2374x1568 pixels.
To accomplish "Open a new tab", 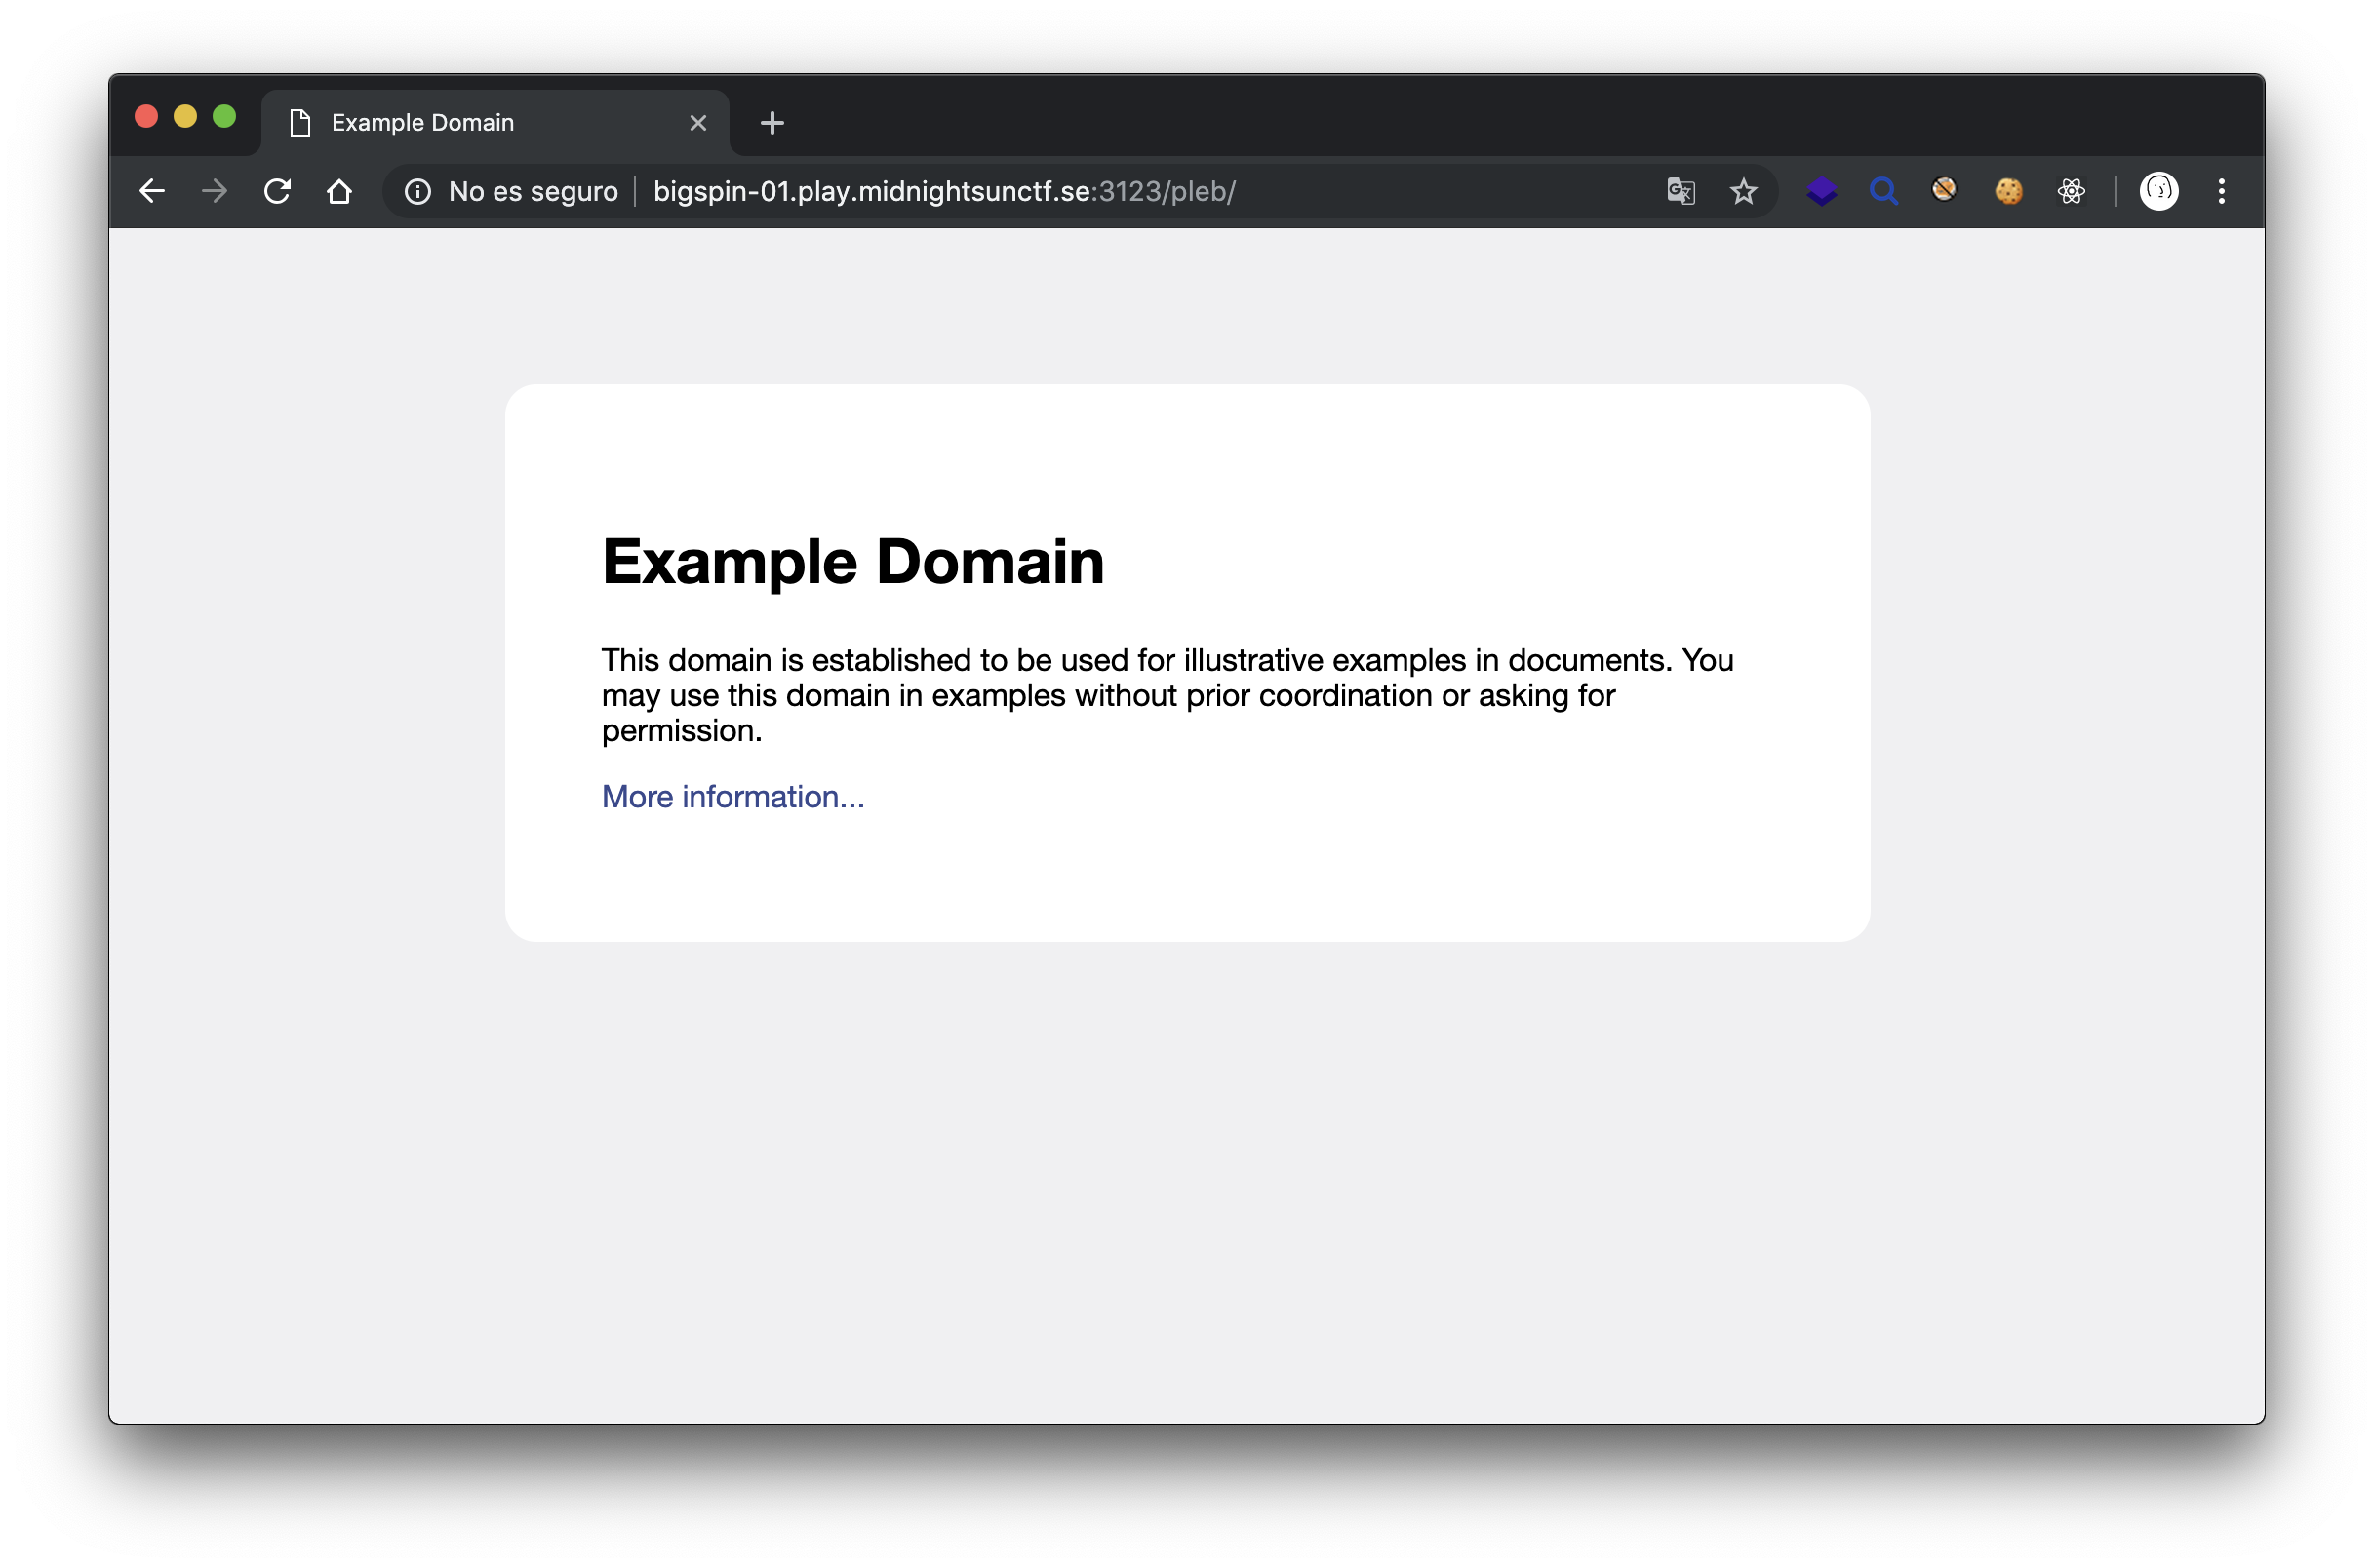I will click(x=772, y=123).
